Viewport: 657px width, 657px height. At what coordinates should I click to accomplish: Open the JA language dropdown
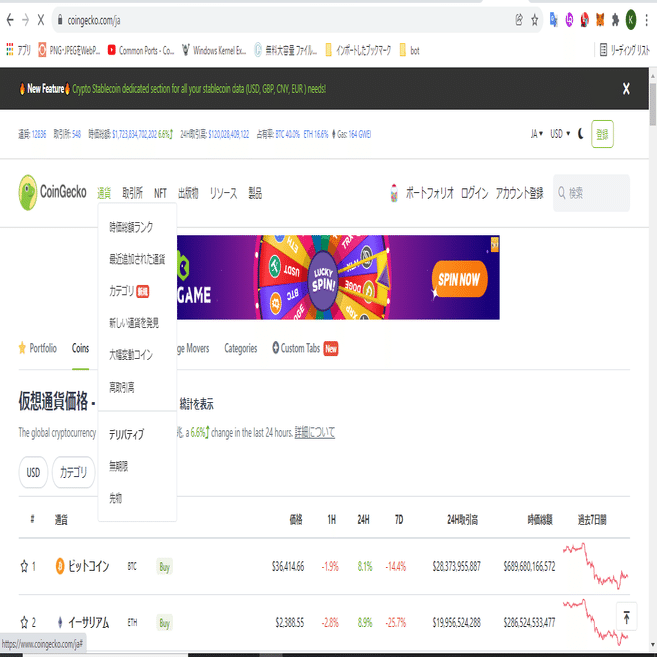[x=536, y=134]
